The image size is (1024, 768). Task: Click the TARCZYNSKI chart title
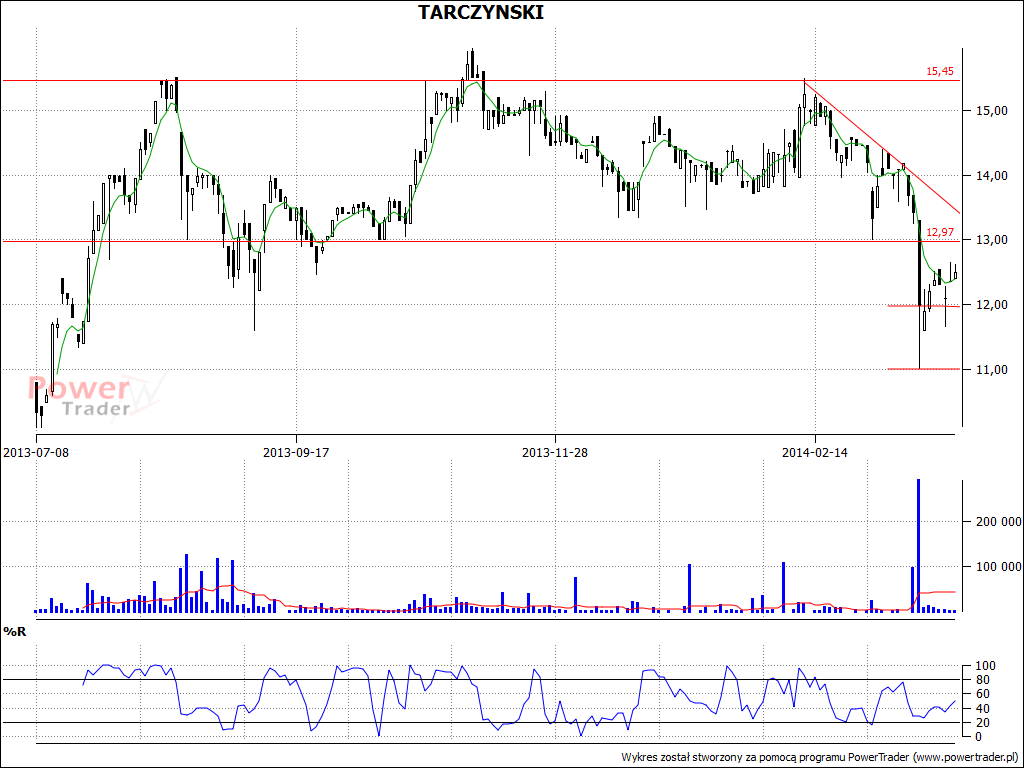point(481,12)
